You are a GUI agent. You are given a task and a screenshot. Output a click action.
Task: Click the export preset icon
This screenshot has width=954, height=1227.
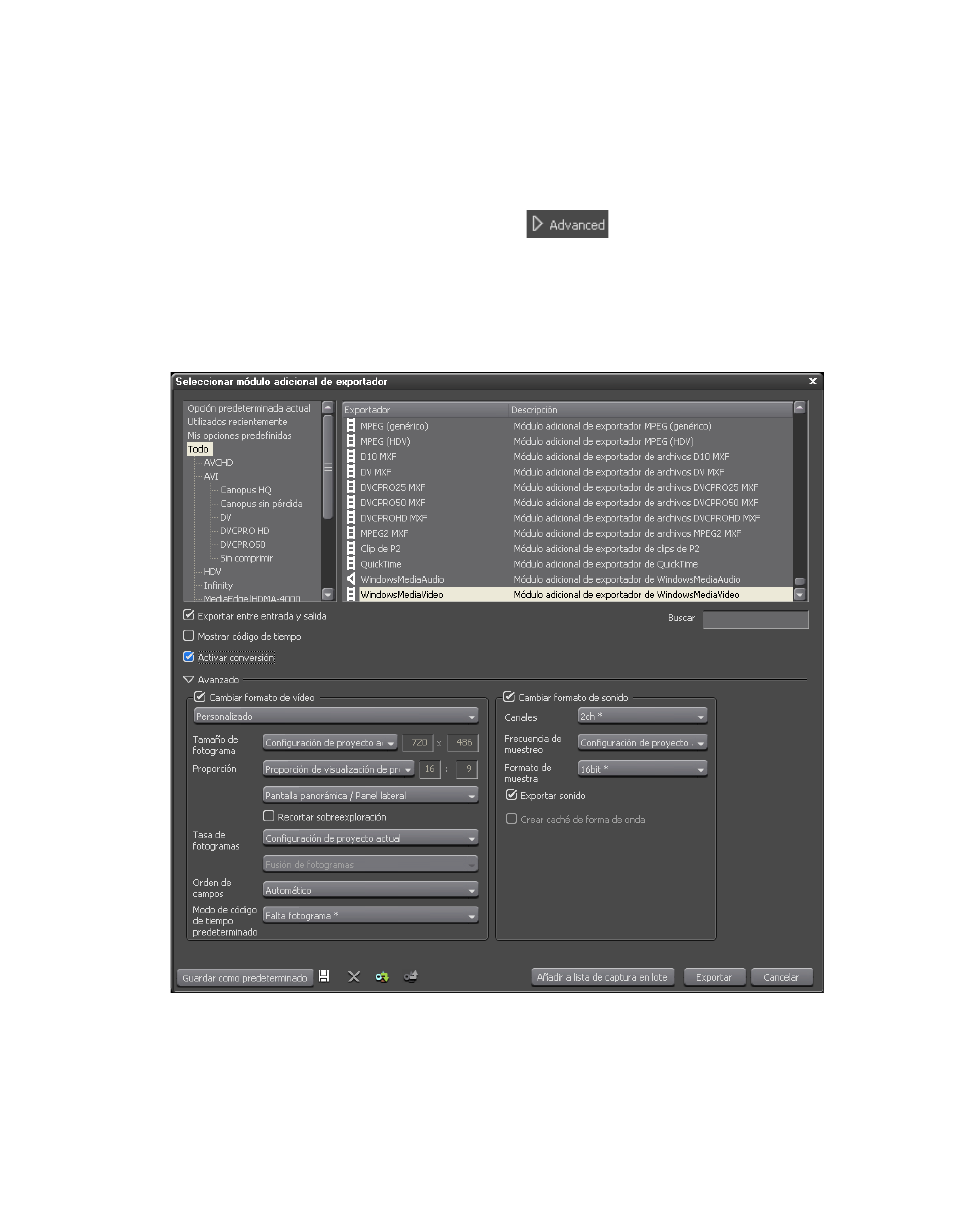click(x=409, y=976)
